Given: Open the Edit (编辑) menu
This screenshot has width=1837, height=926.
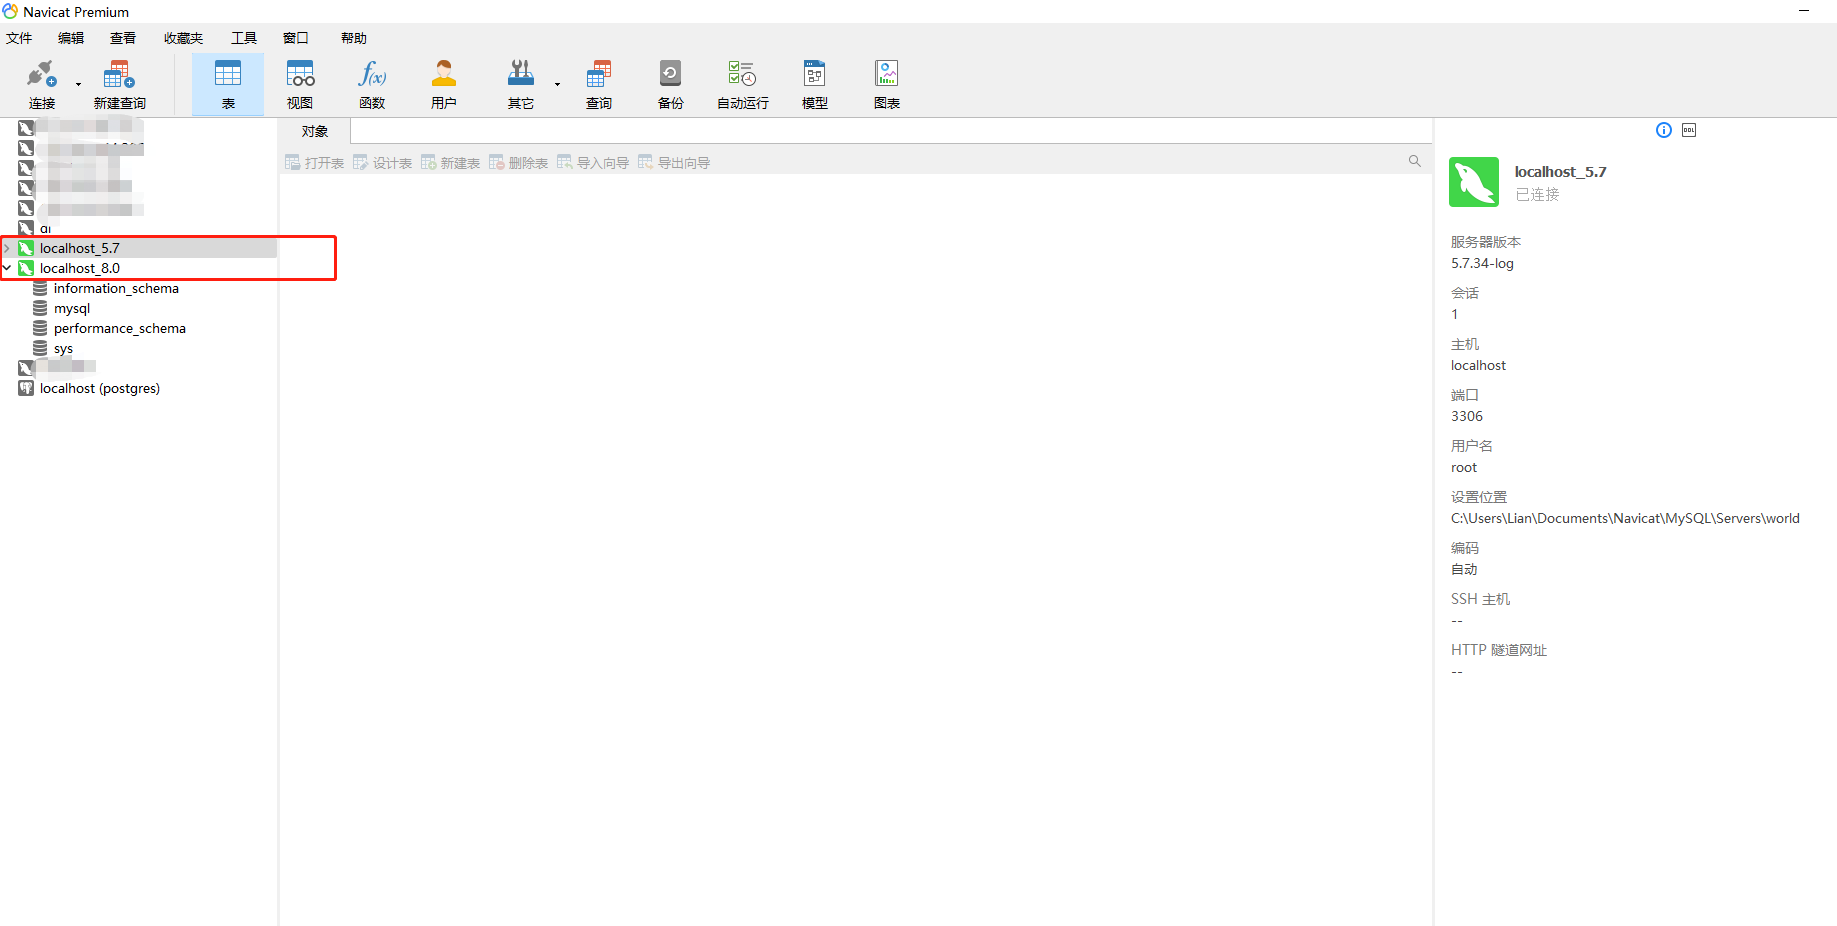Looking at the screenshot, I should point(71,38).
